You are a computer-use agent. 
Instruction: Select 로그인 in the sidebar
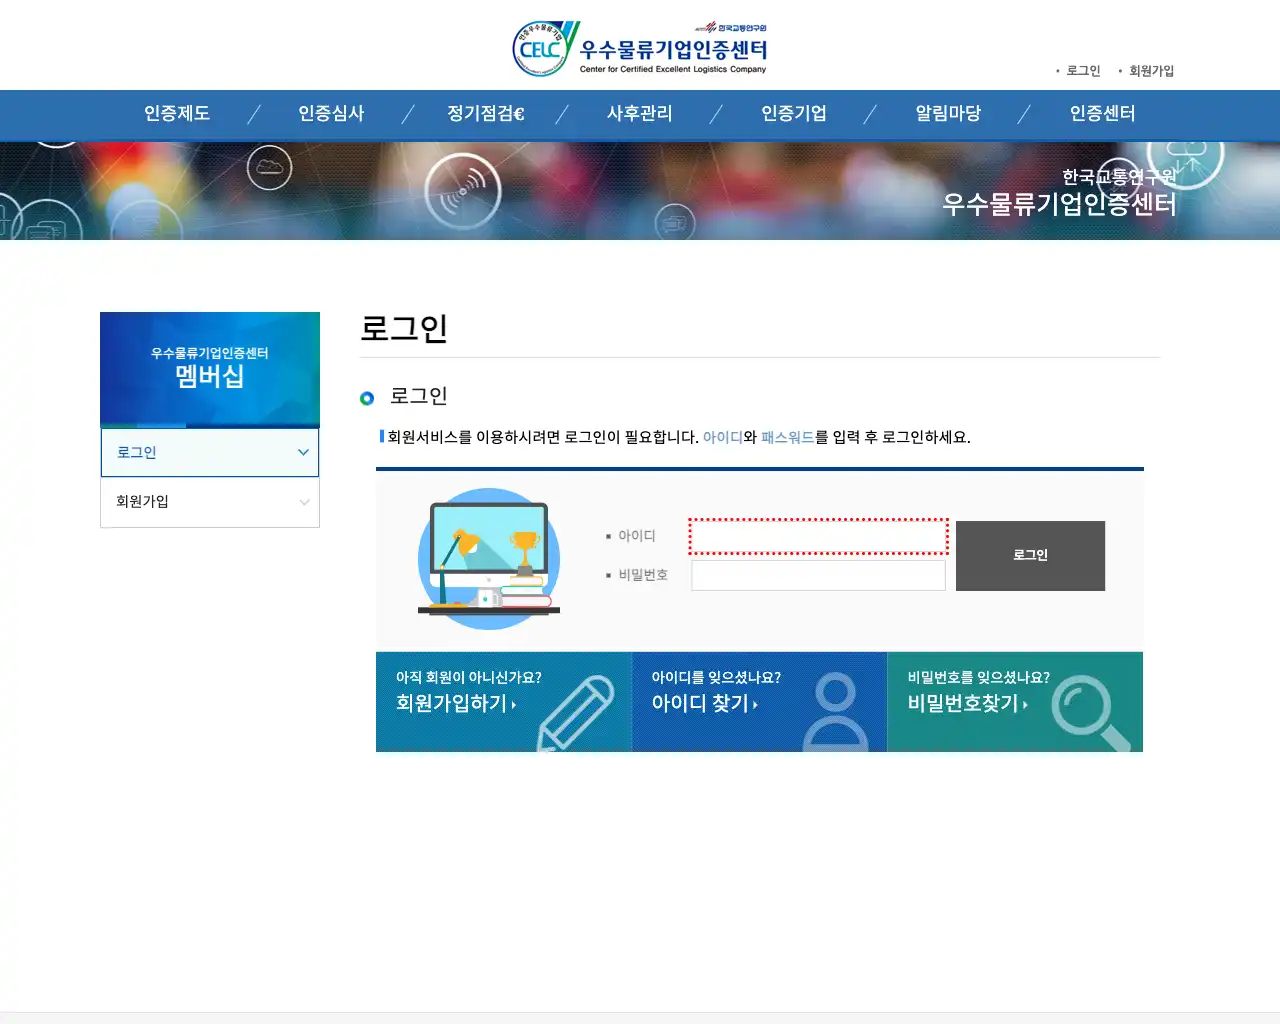tap(210, 453)
